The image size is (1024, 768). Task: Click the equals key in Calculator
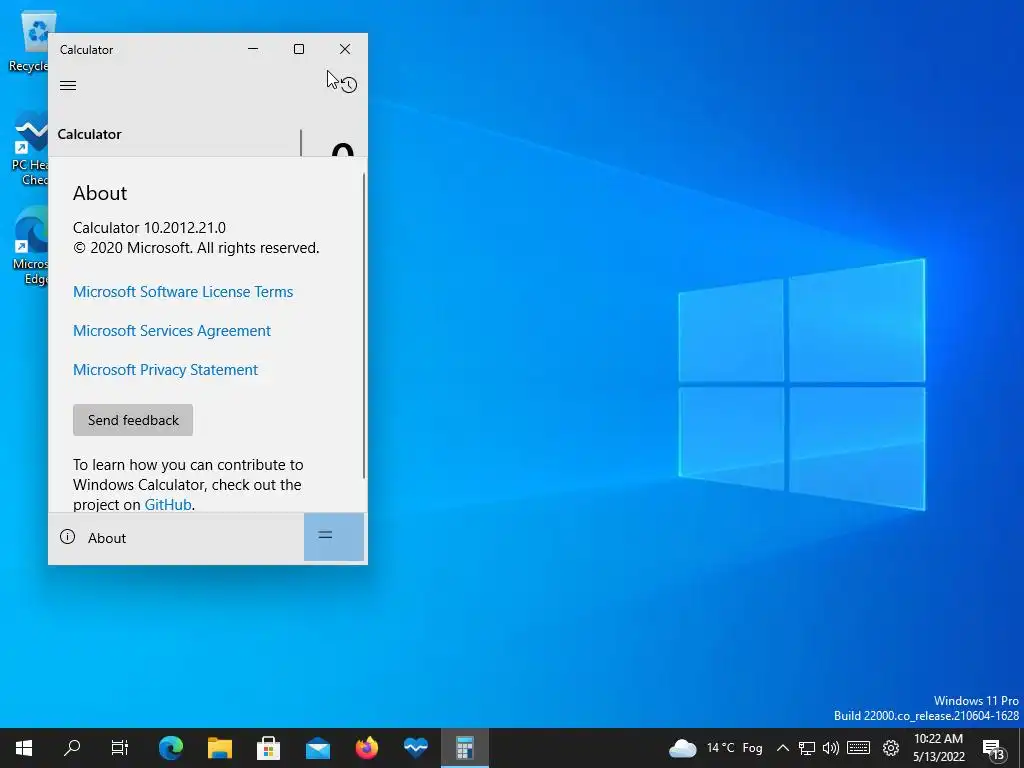coord(334,536)
